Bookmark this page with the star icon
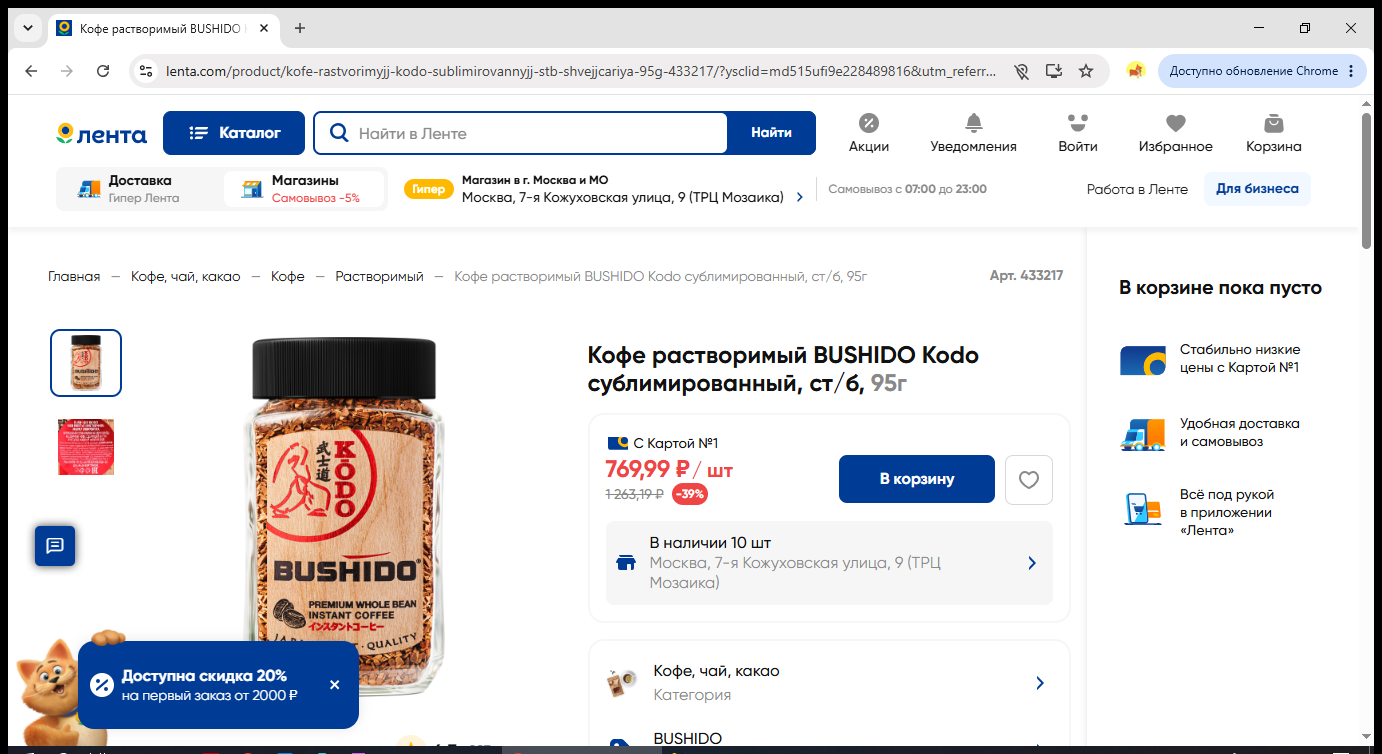This screenshot has height=754, width=1382. pos(1086,71)
